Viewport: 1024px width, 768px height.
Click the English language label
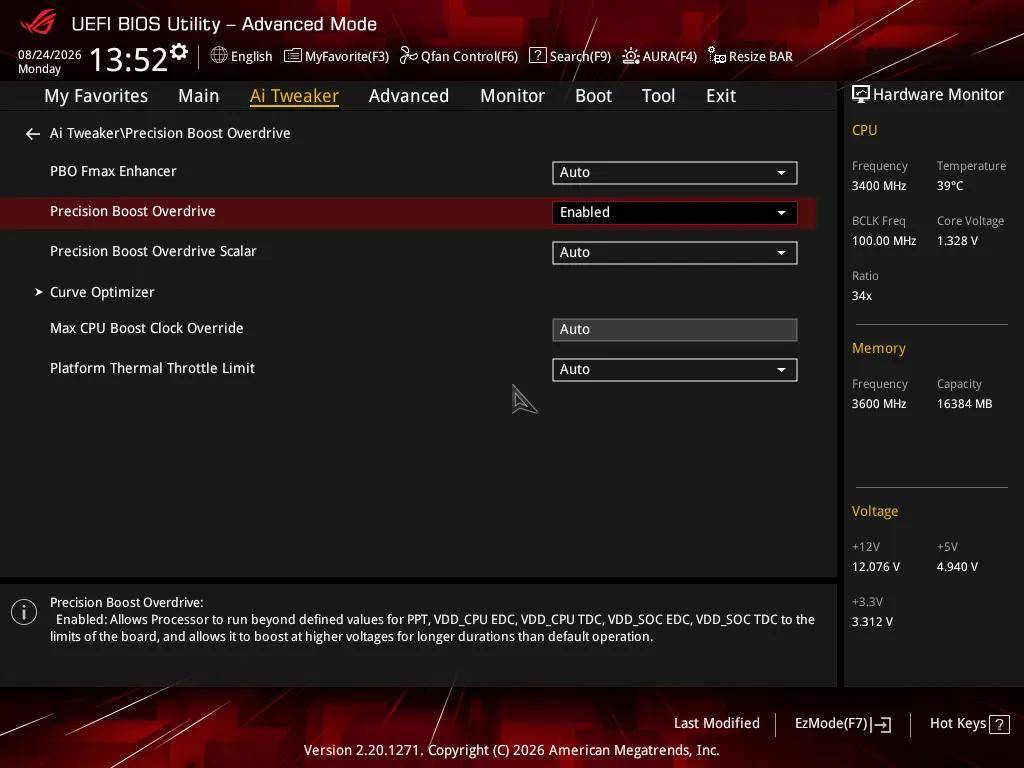[x=251, y=56]
